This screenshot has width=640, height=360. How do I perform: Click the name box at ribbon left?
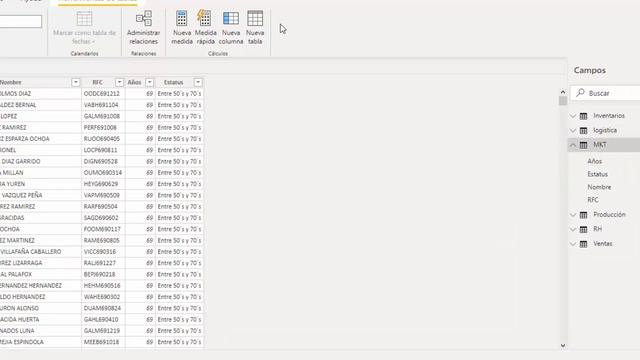[20, 22]
